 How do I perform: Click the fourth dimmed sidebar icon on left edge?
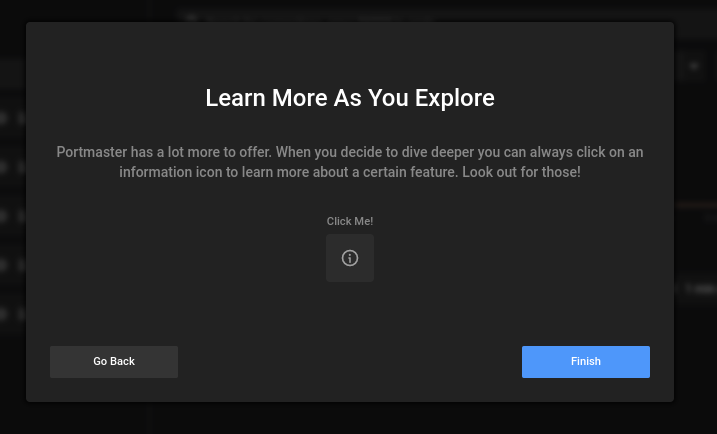click(4, 265)
